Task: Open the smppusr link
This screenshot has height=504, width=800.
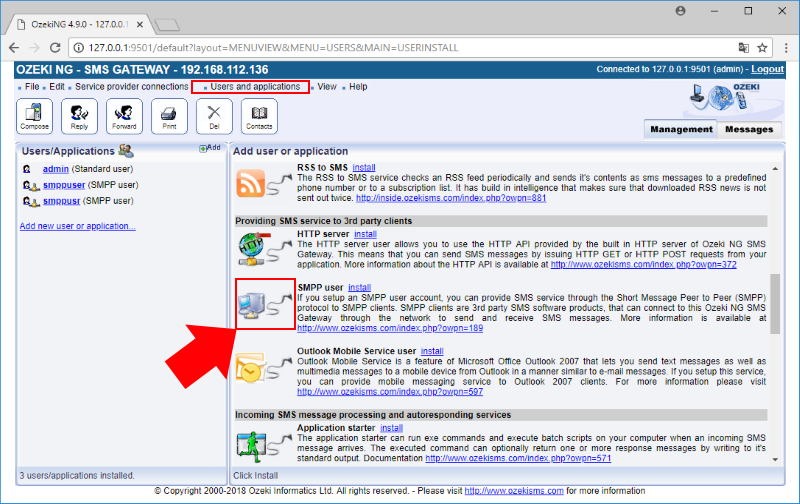Action: 61,200
